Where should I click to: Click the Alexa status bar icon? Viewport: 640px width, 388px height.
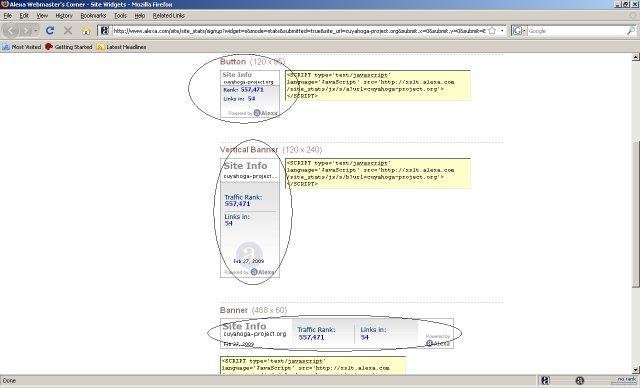(545, 381)
